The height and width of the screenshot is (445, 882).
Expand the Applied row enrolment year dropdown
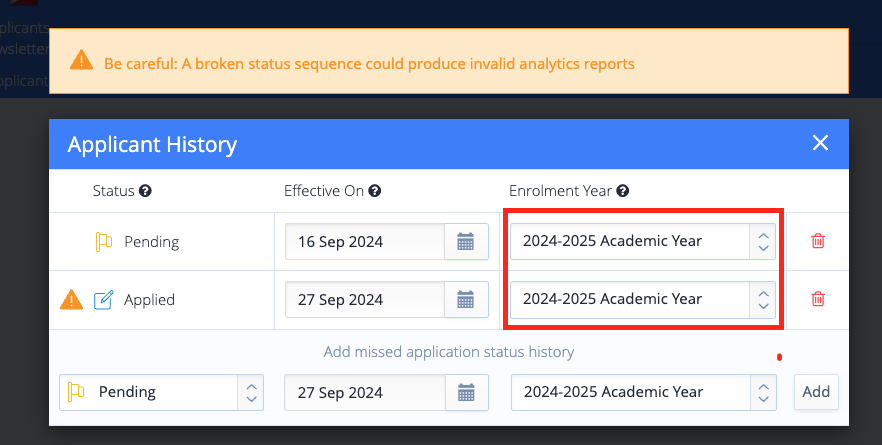(763, 299)
